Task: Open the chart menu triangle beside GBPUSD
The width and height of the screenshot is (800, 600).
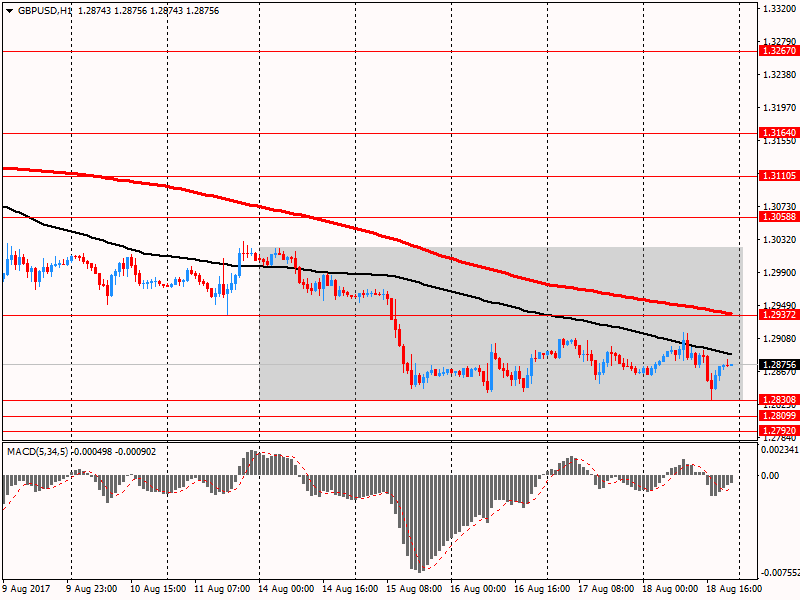Action: (x=9, y=11)
